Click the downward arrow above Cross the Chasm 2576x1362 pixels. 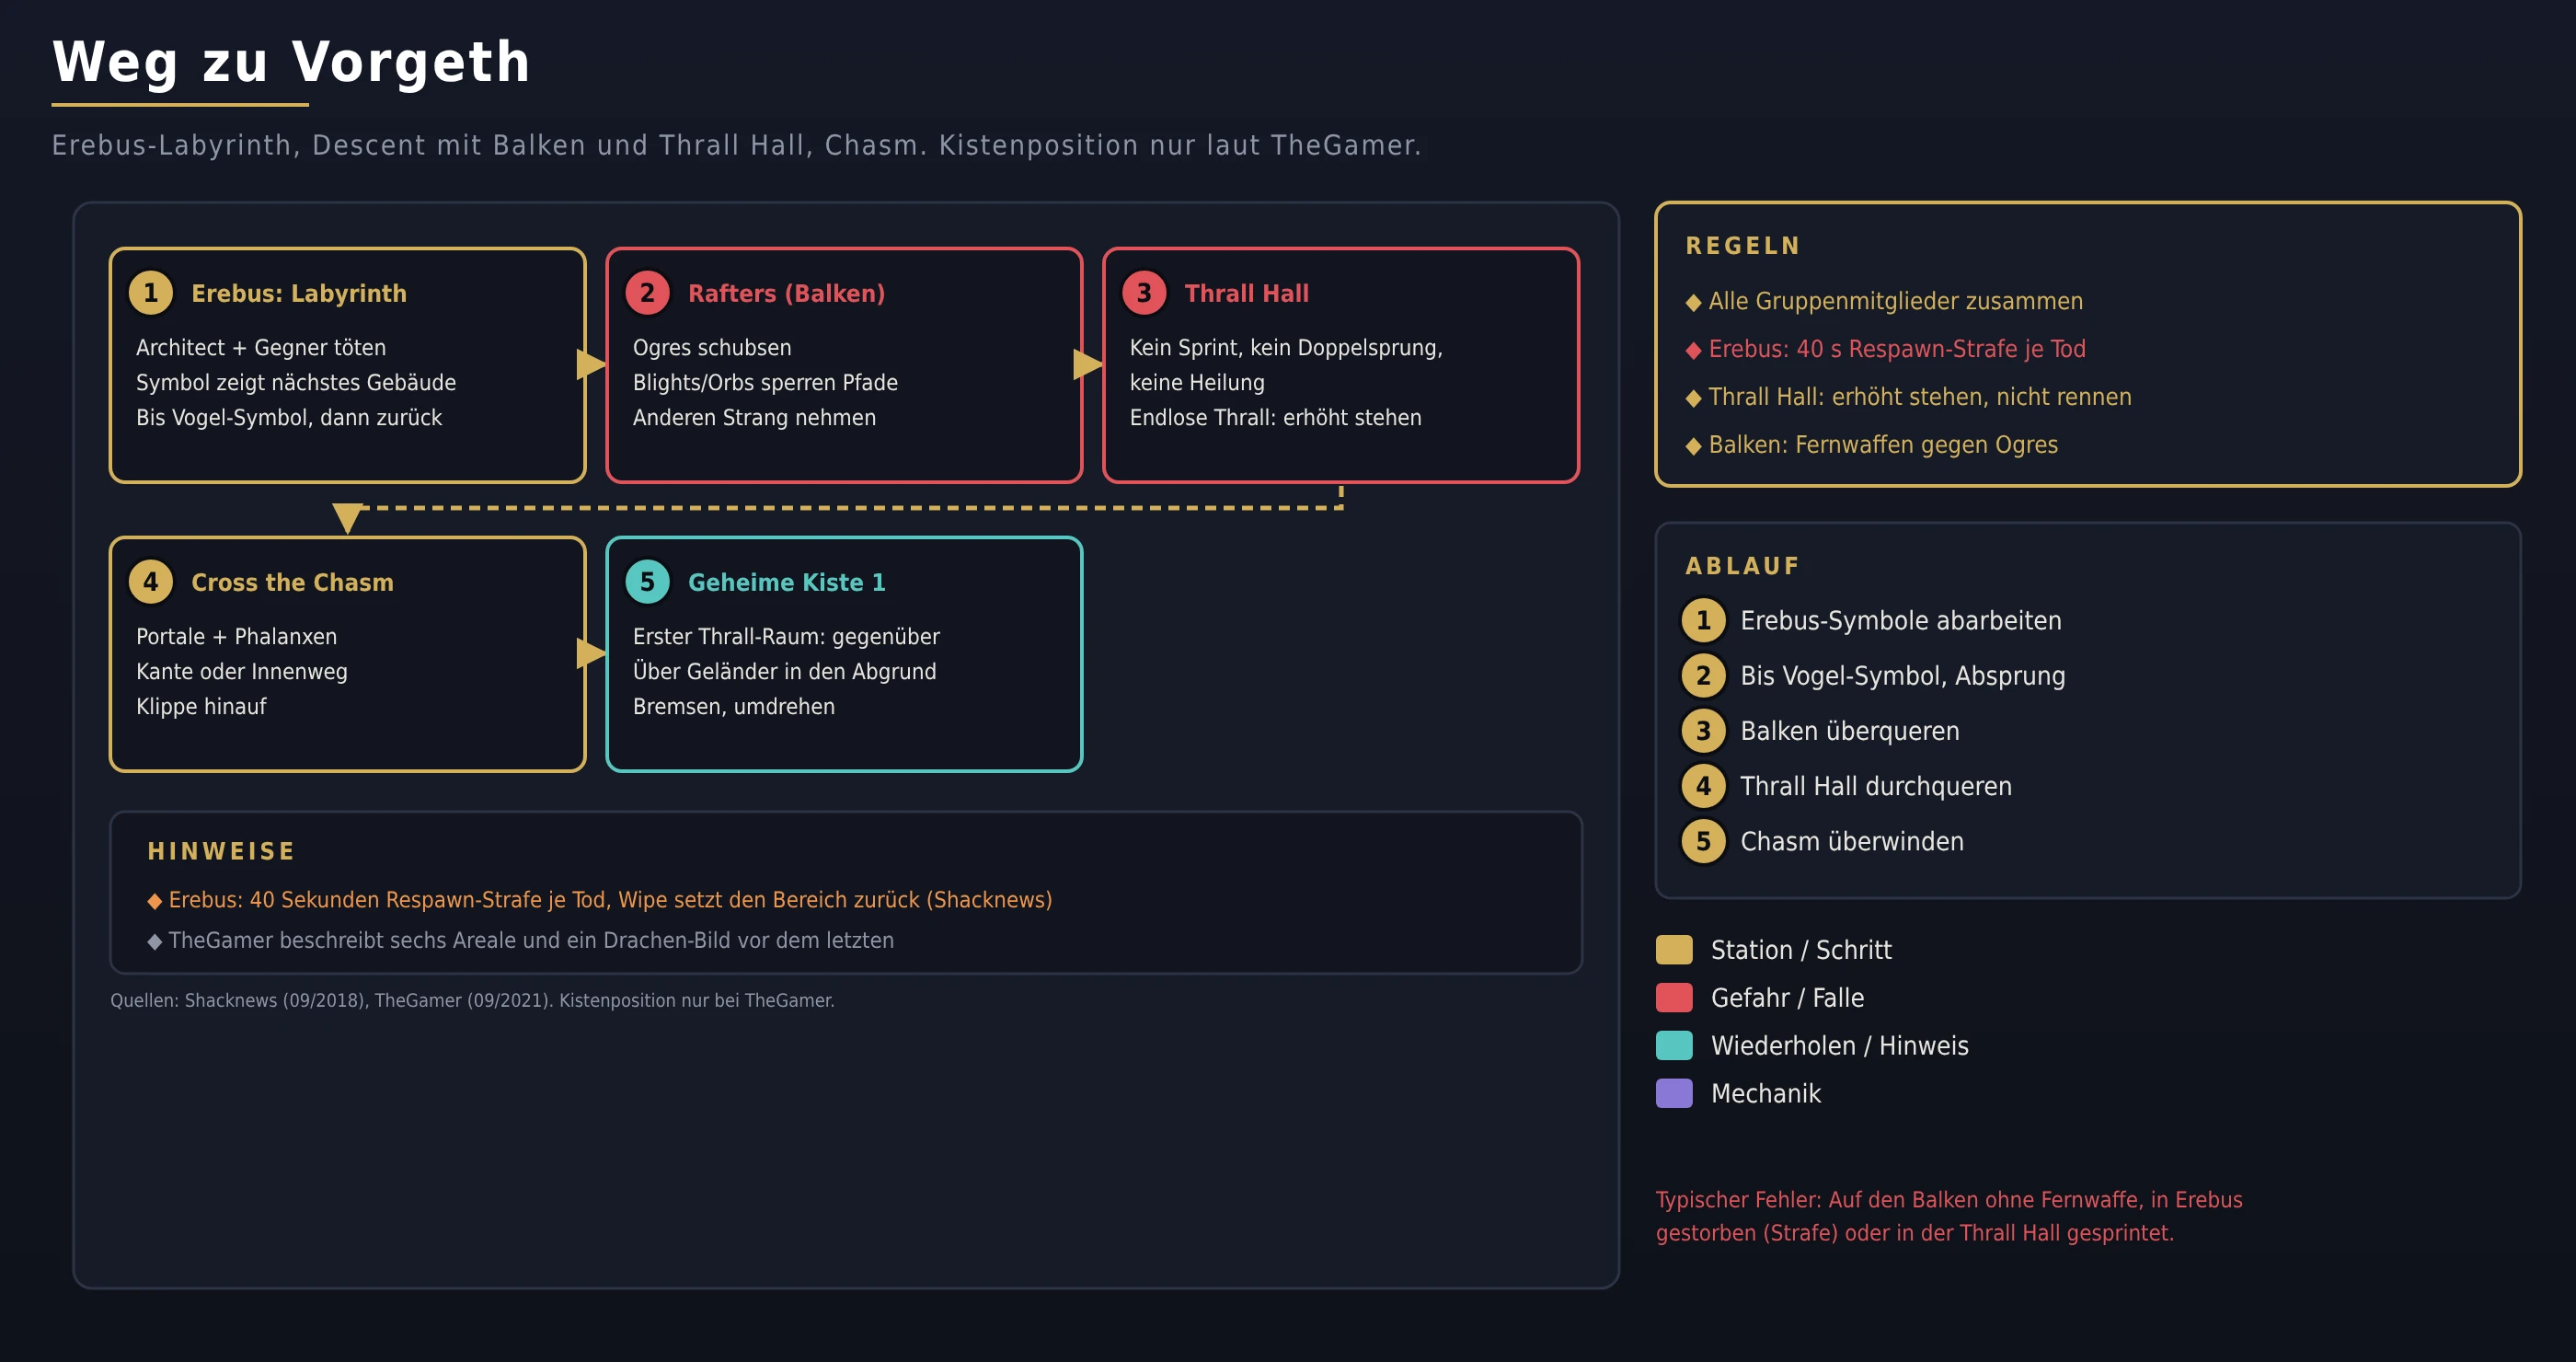coord(348,519)
